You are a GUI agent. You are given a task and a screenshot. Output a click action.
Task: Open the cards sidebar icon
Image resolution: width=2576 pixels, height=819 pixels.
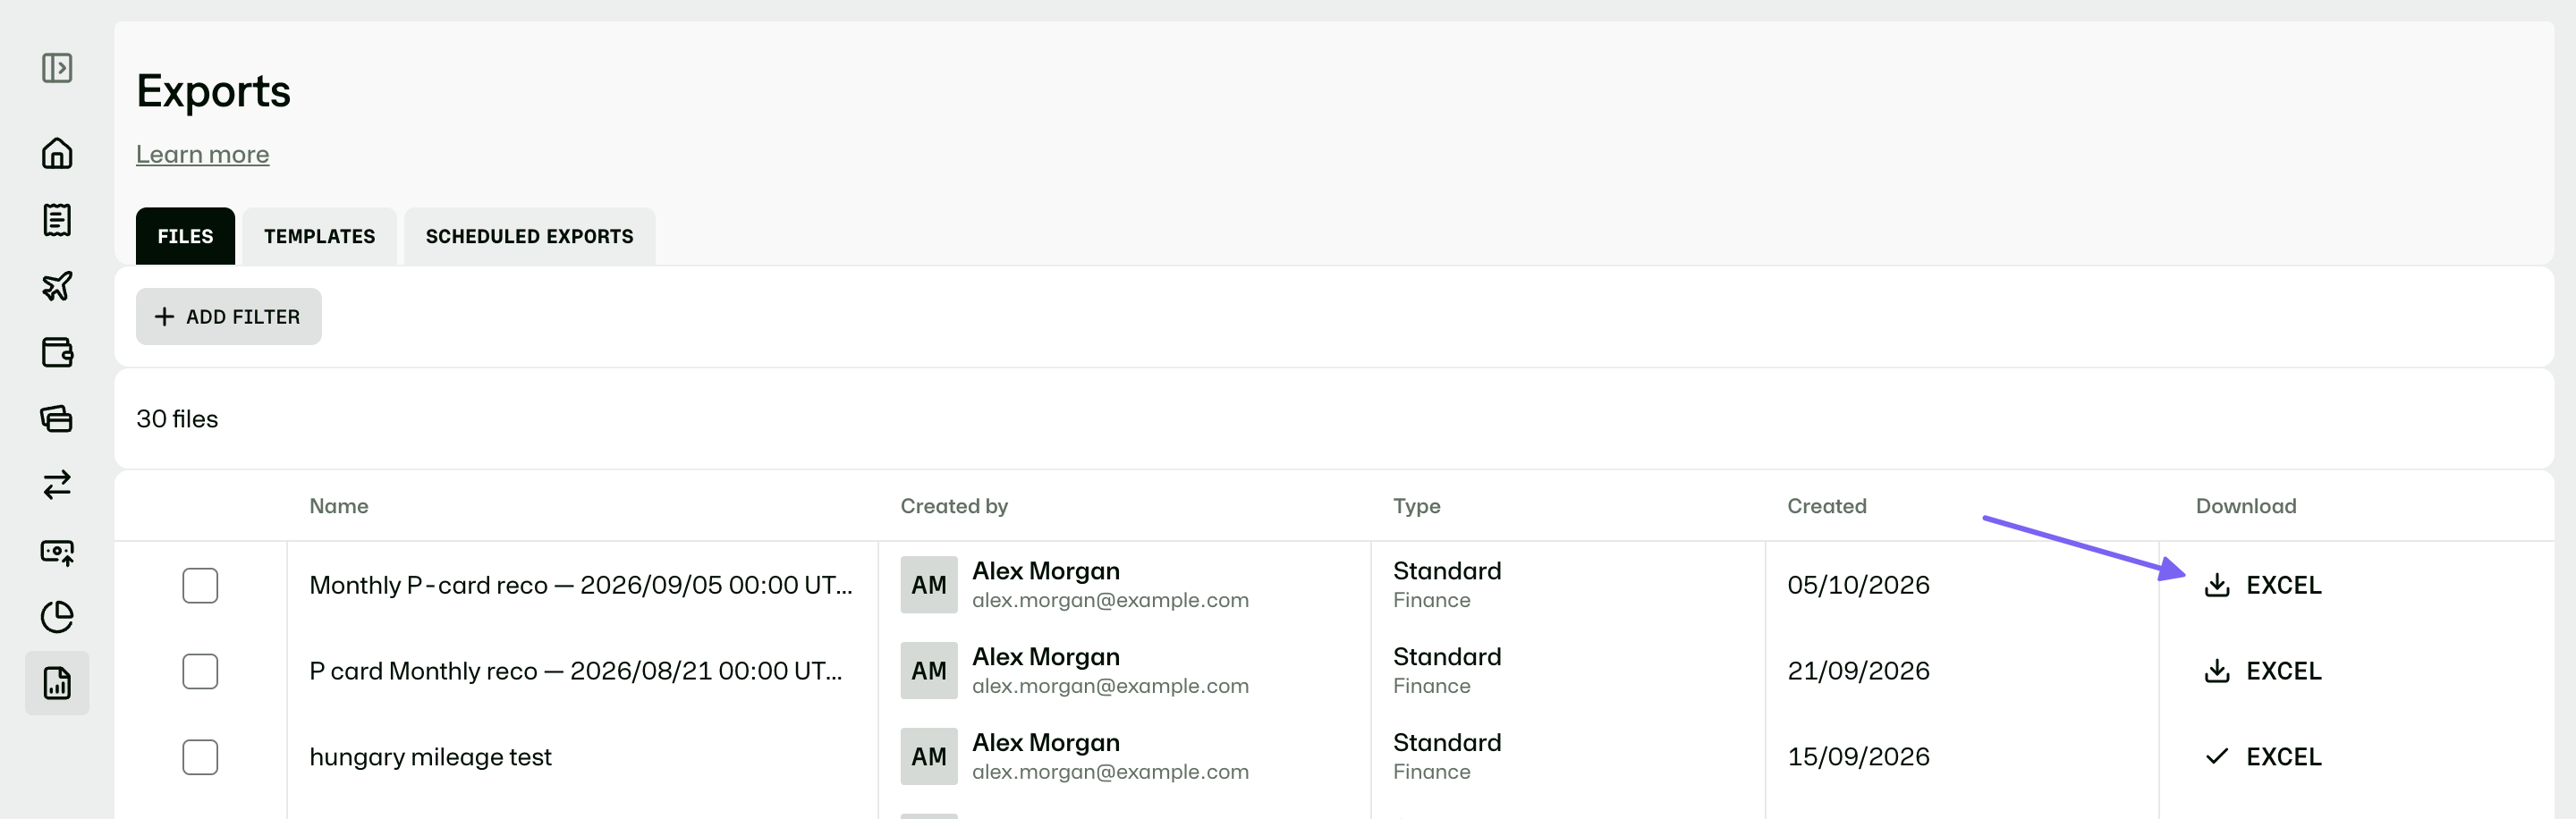(x=57, y=418)
